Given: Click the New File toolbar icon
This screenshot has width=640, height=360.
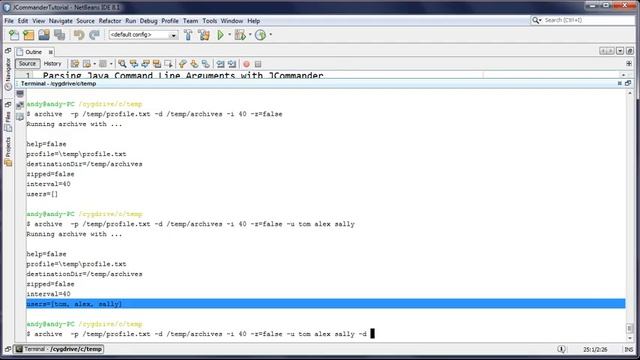Looking at the screenshot, I should point(13,35).
